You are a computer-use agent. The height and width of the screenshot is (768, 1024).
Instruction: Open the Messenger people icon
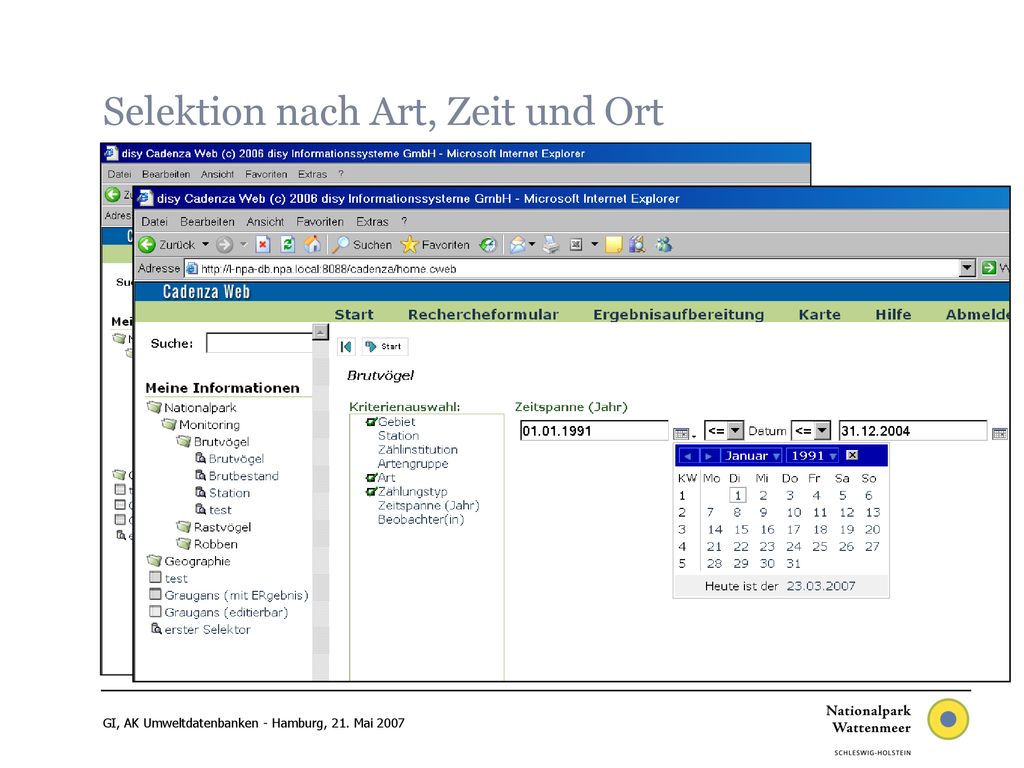664,245
